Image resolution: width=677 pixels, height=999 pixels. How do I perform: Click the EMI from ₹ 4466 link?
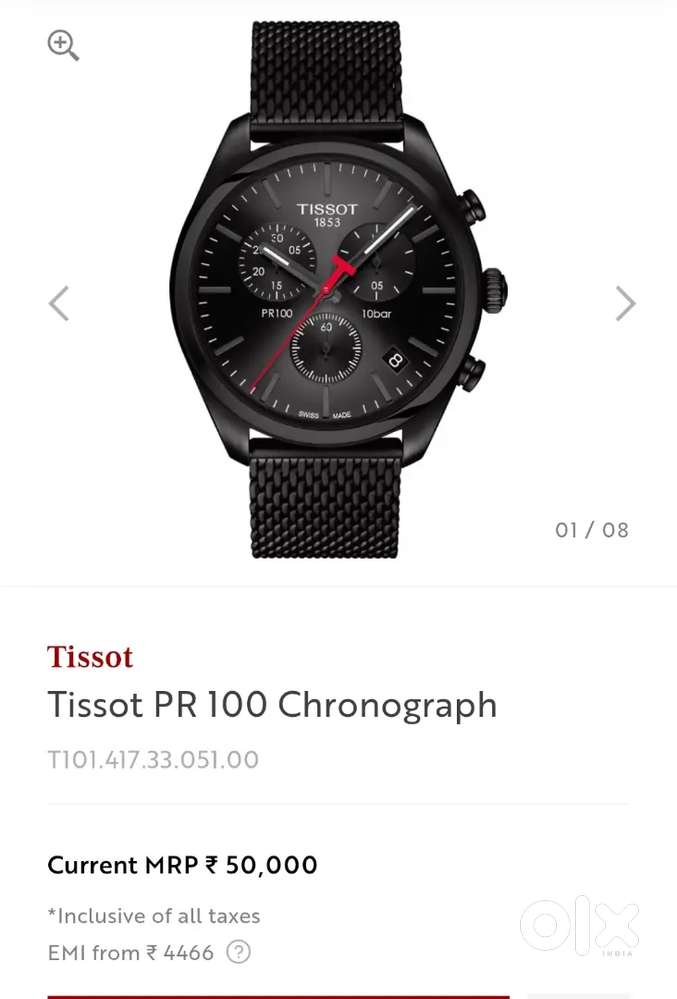coord(130,954)
